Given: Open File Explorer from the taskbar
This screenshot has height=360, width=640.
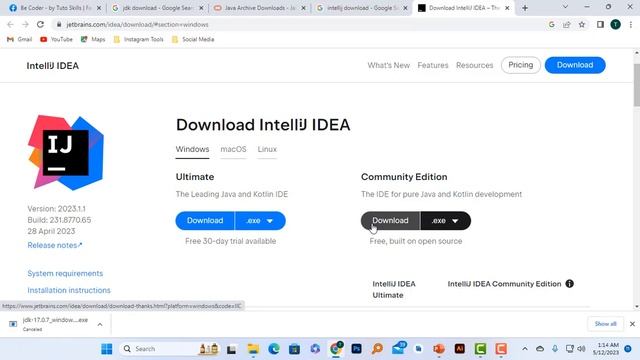Looking at the screenshot, I should point(253,349).
